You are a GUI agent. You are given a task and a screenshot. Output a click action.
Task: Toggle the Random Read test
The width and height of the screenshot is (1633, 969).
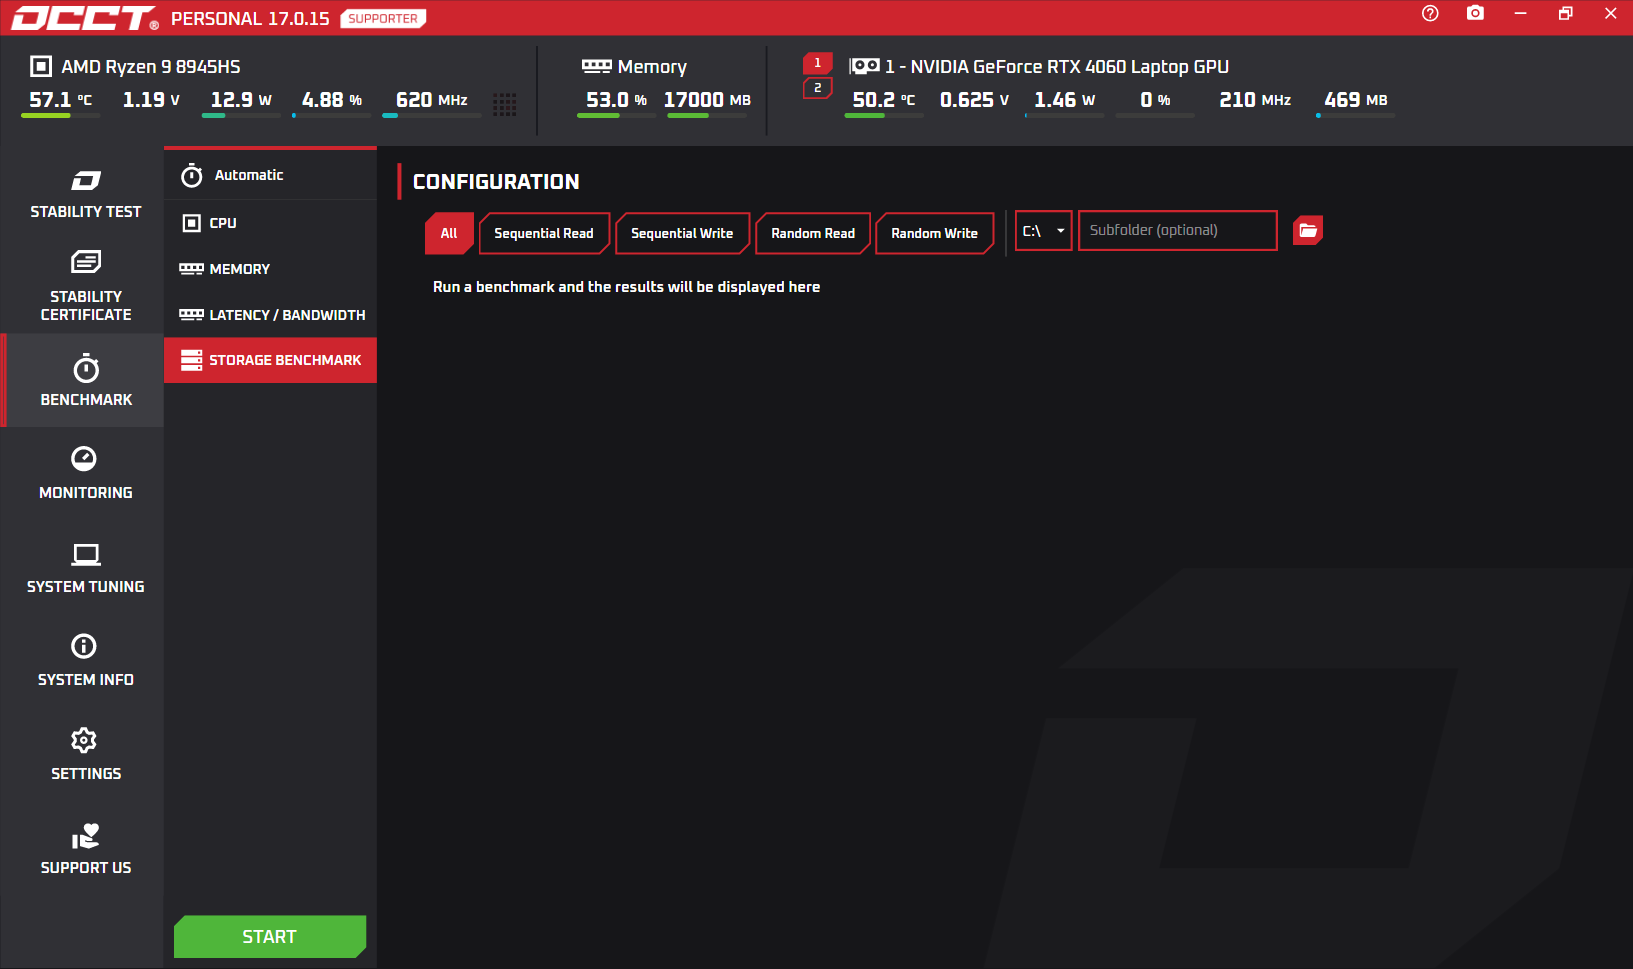(x=813, y=233)
